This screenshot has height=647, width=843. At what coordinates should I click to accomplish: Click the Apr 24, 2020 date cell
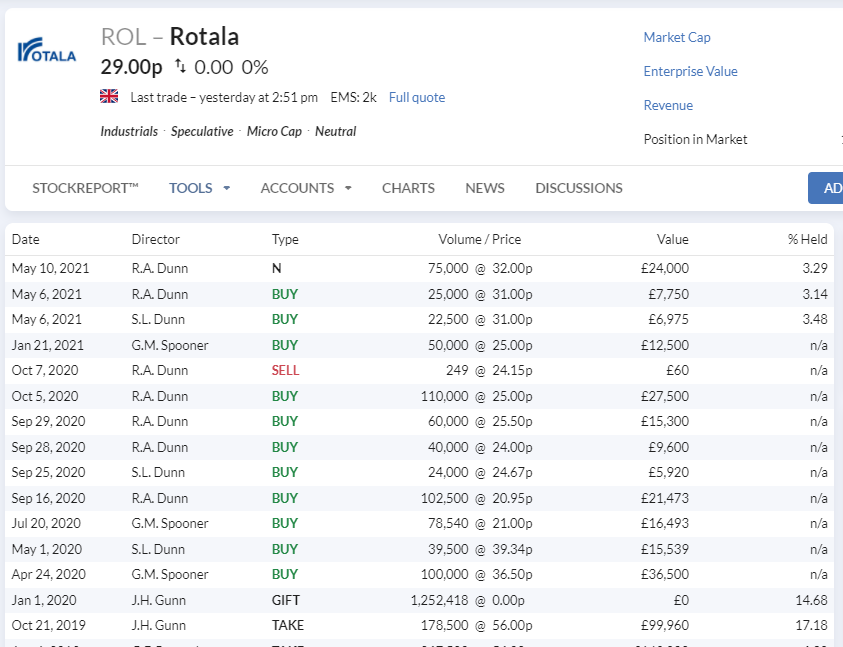click(49, 574)
